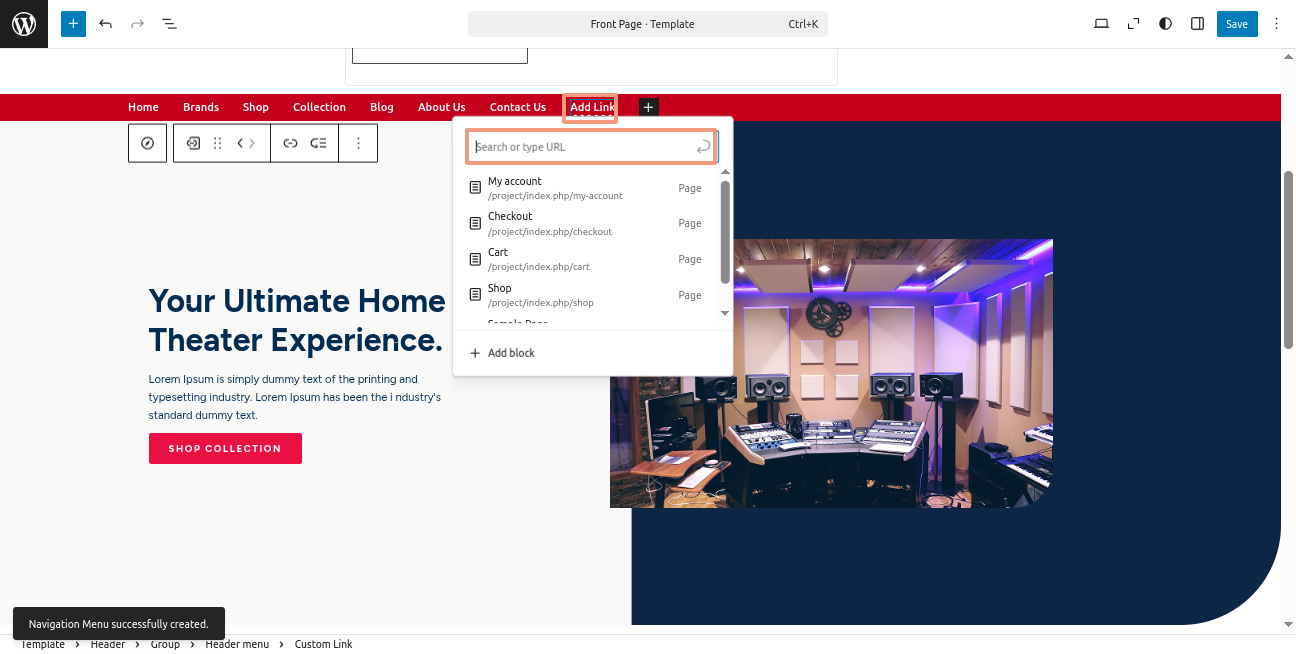This screenshot has width=1296, height=654.
Task: Click the Group breadcrumb
Action: point(165,645)
